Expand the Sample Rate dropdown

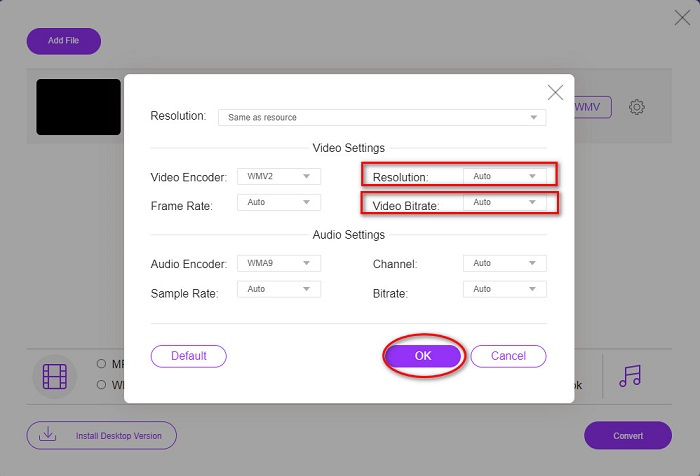[278, 289]
